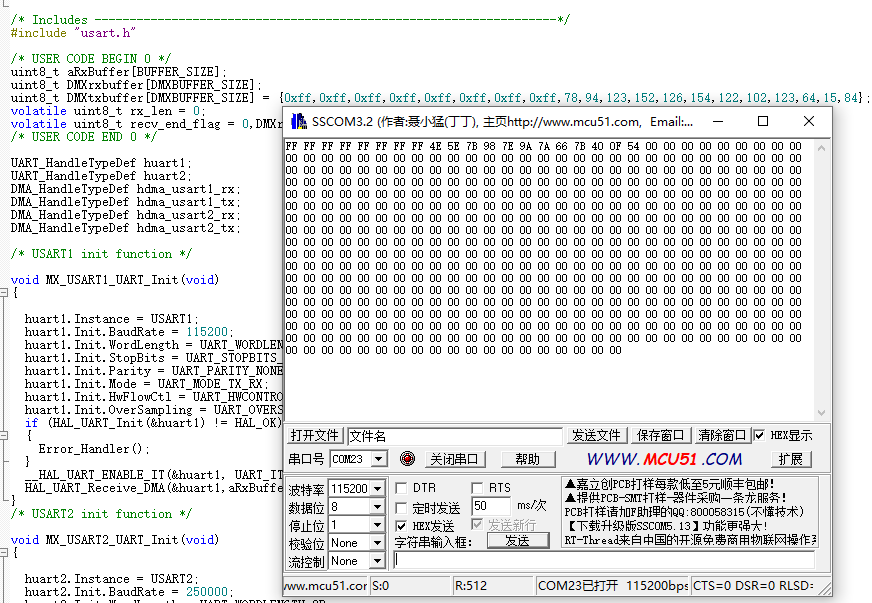
Task: Click the volatile uint8_t rx_len line
Action: tap(108, 111)
